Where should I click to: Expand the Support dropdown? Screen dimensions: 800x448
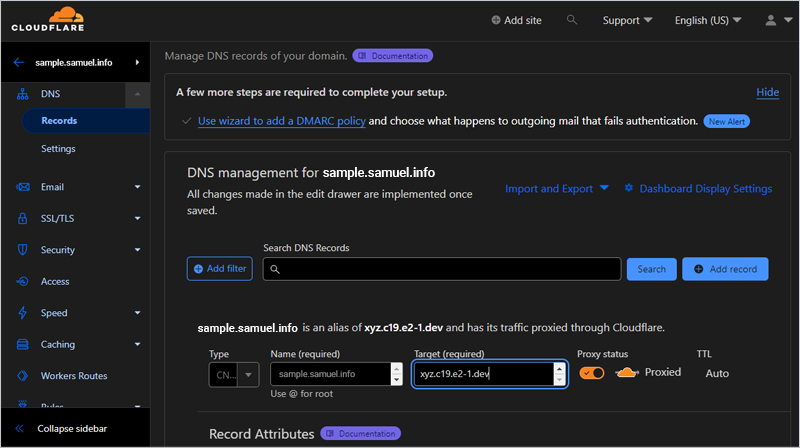(x=627, y=20)
